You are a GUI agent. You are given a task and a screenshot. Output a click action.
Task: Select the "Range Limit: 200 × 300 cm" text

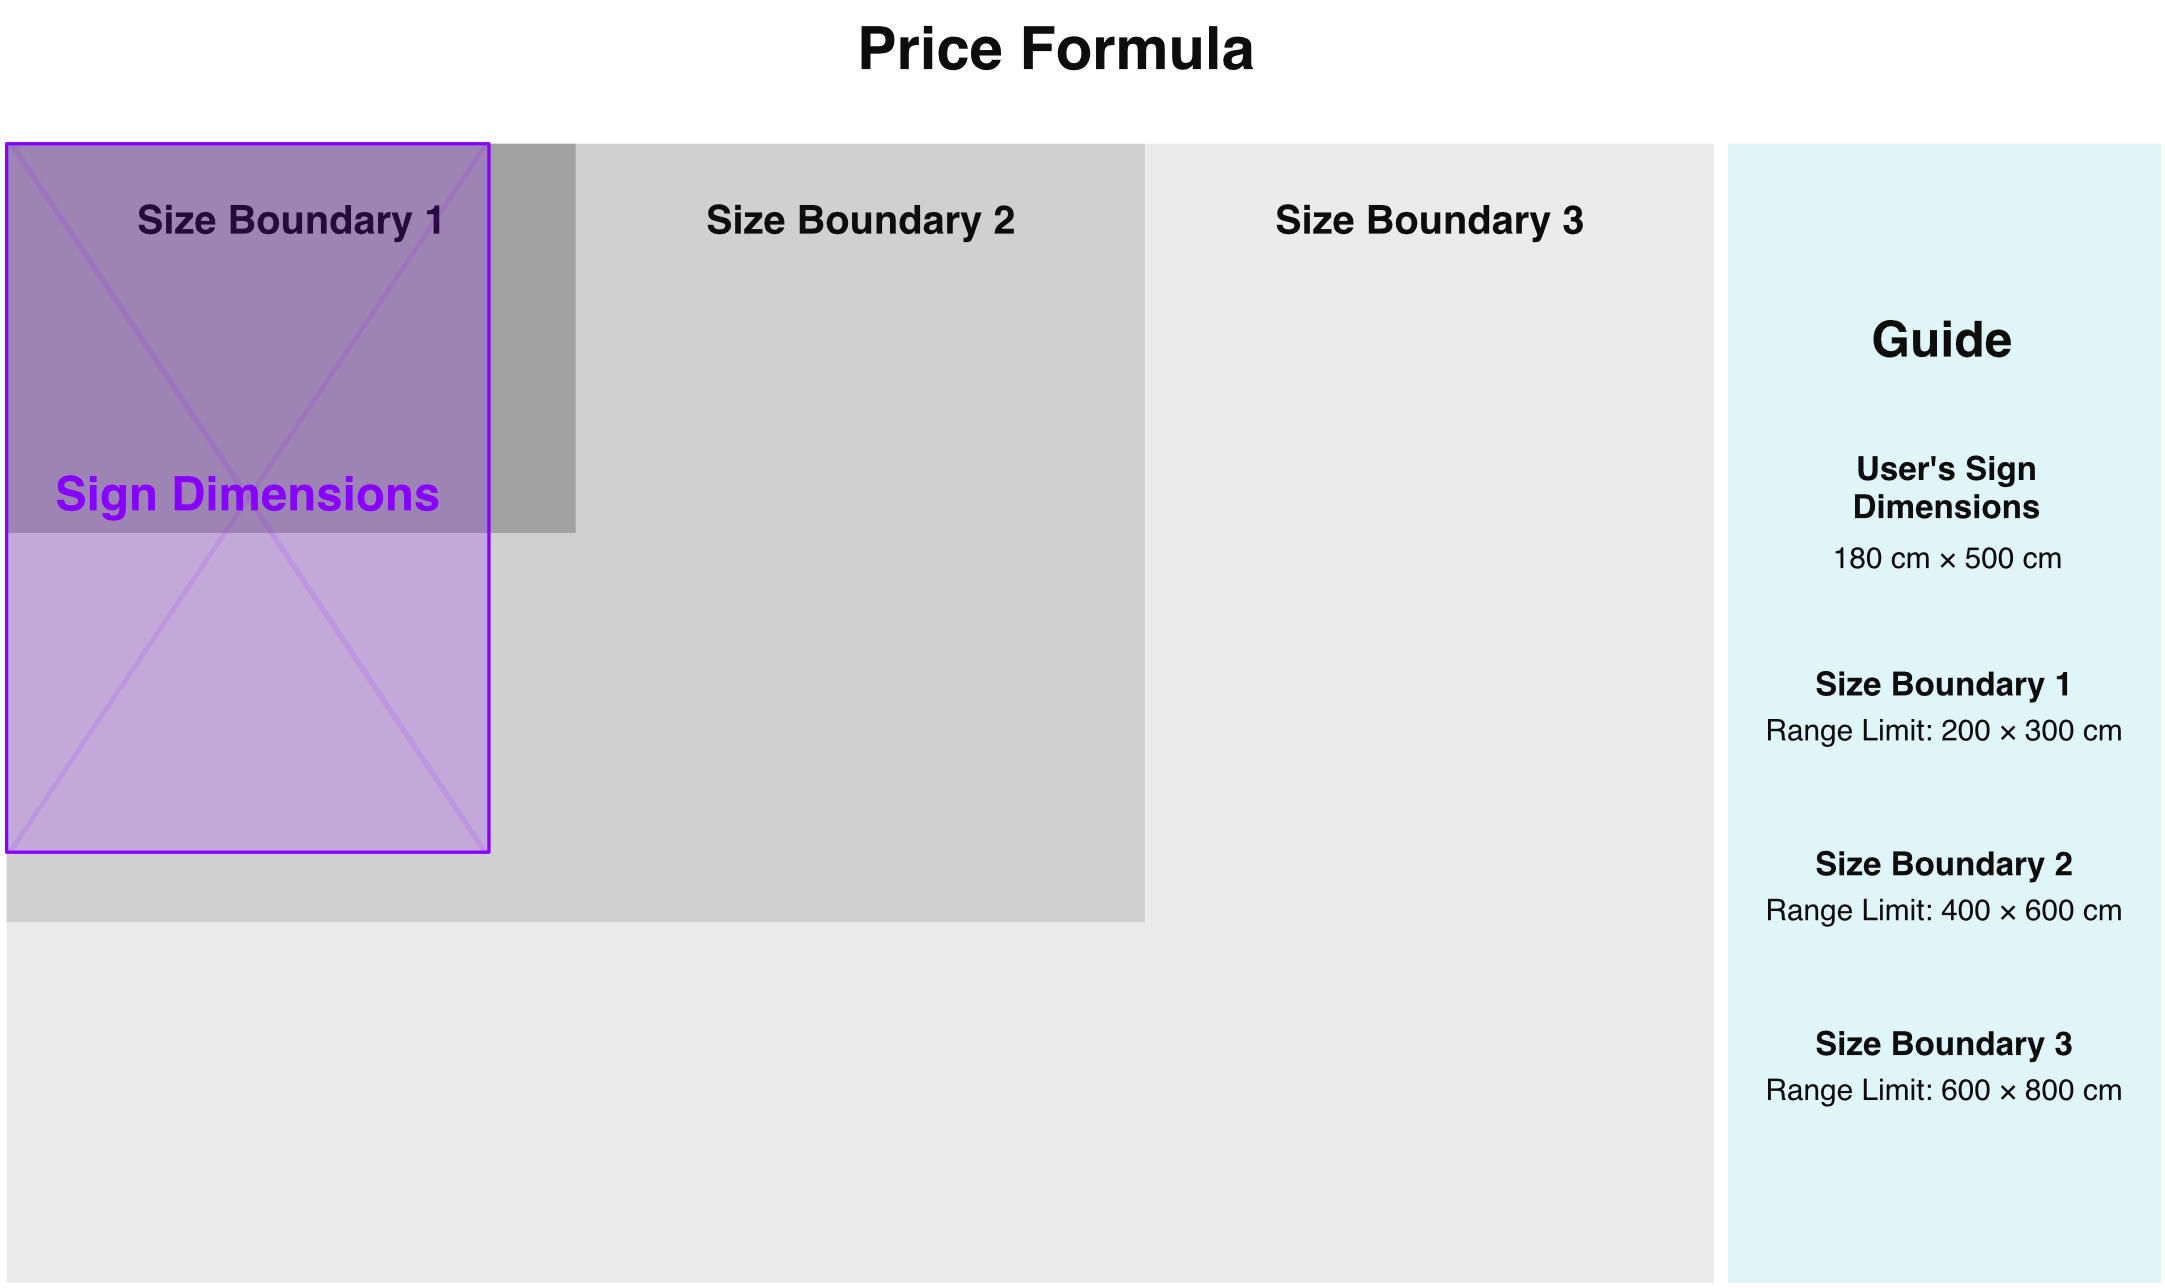[x=1943, y=731]
